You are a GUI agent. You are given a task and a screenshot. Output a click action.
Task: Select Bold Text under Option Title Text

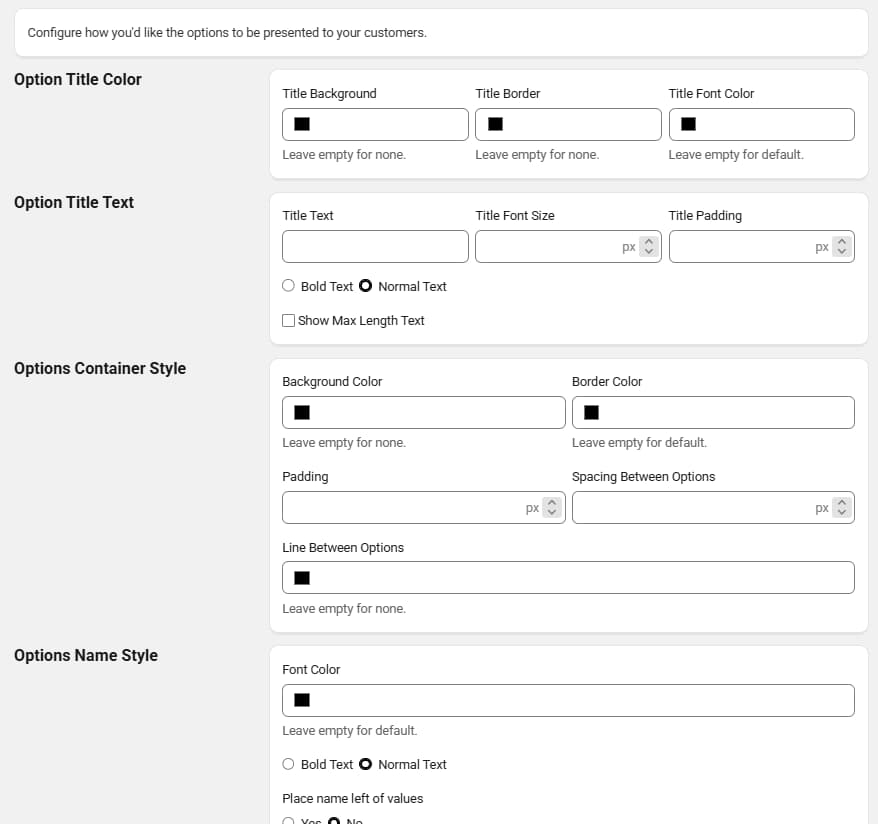pos(288,286)
